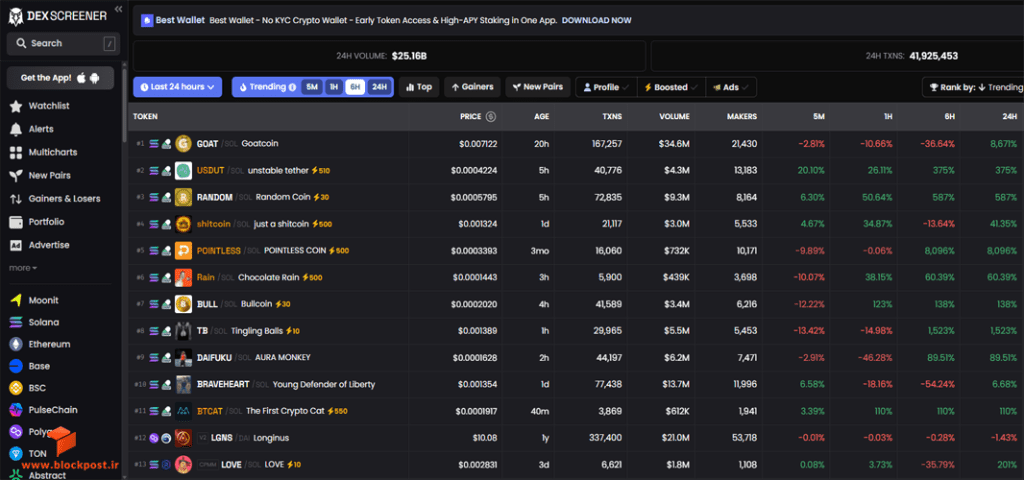Open the Advertise icon in sidebar
Image resolution: width=1024 pixels, height=480 pixels.
click(16, 245)
